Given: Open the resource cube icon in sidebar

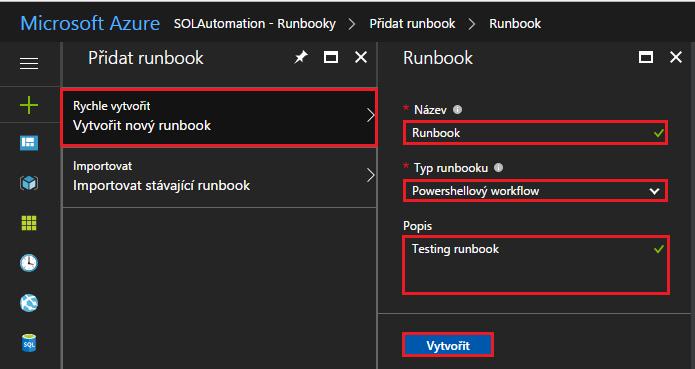Looking at the screenshot, I should click(29, 183).
